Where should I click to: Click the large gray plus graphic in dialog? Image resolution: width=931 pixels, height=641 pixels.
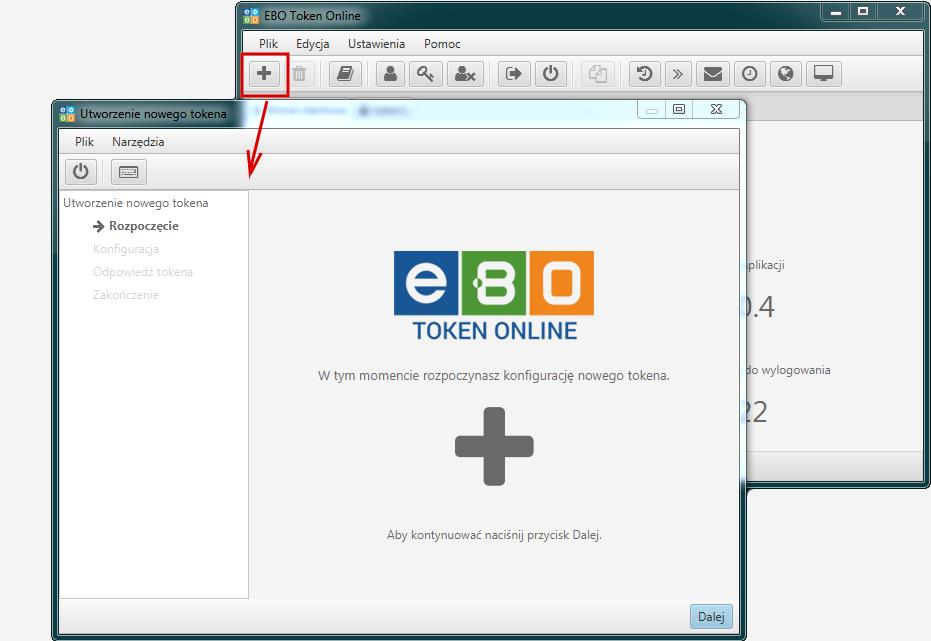click(494, 446)
